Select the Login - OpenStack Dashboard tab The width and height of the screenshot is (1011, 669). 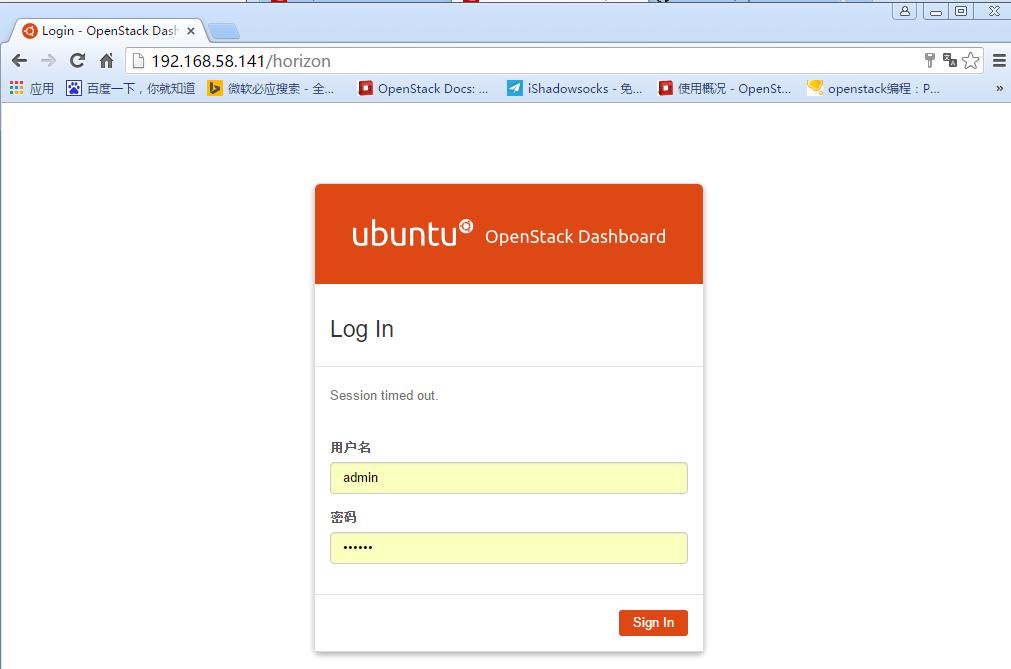coord(108,30)
